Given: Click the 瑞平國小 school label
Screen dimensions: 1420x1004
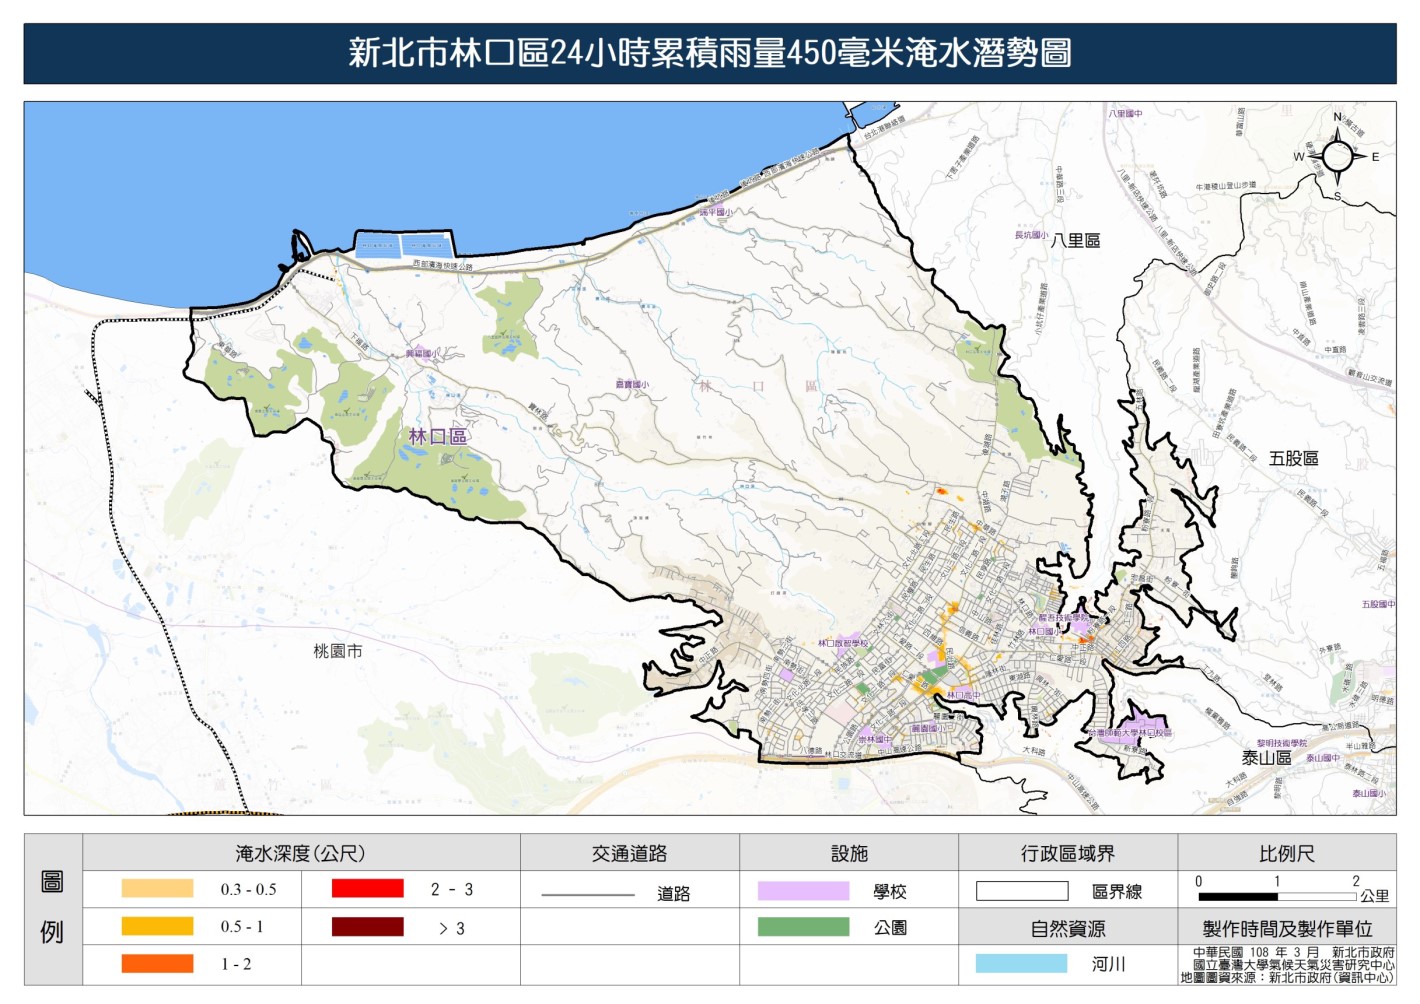Looking at the screenshot, I should tap(716, 212).
